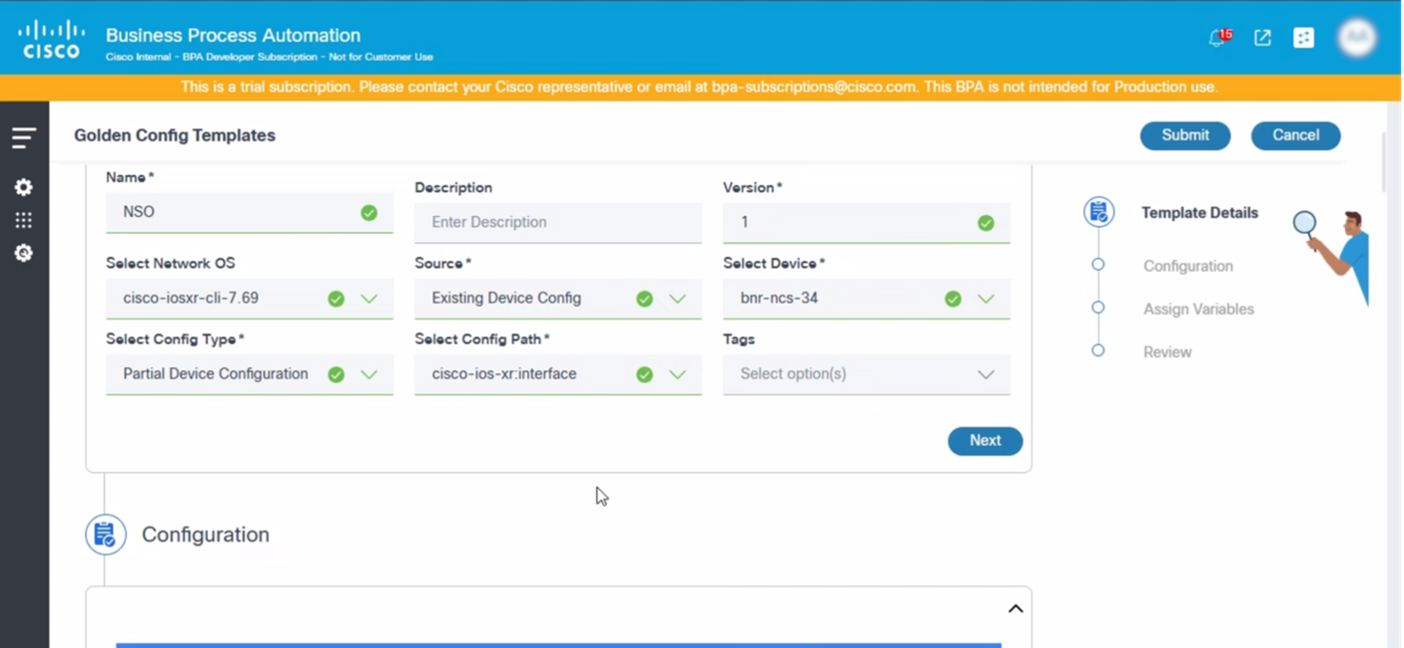The height and width of the screenshot is (648, 1404).
Task: Open the notifications bell
Action: [x=1217, y=38]
